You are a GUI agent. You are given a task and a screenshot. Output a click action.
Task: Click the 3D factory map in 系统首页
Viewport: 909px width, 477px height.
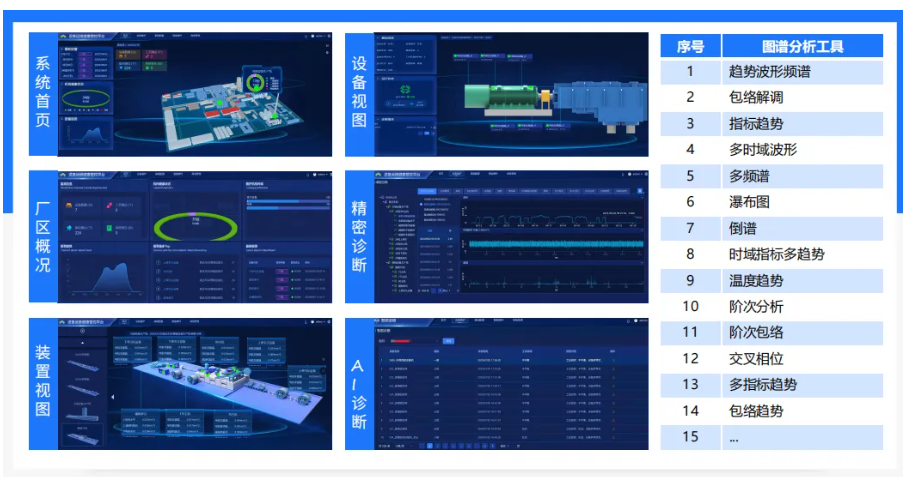coord(232,110)
